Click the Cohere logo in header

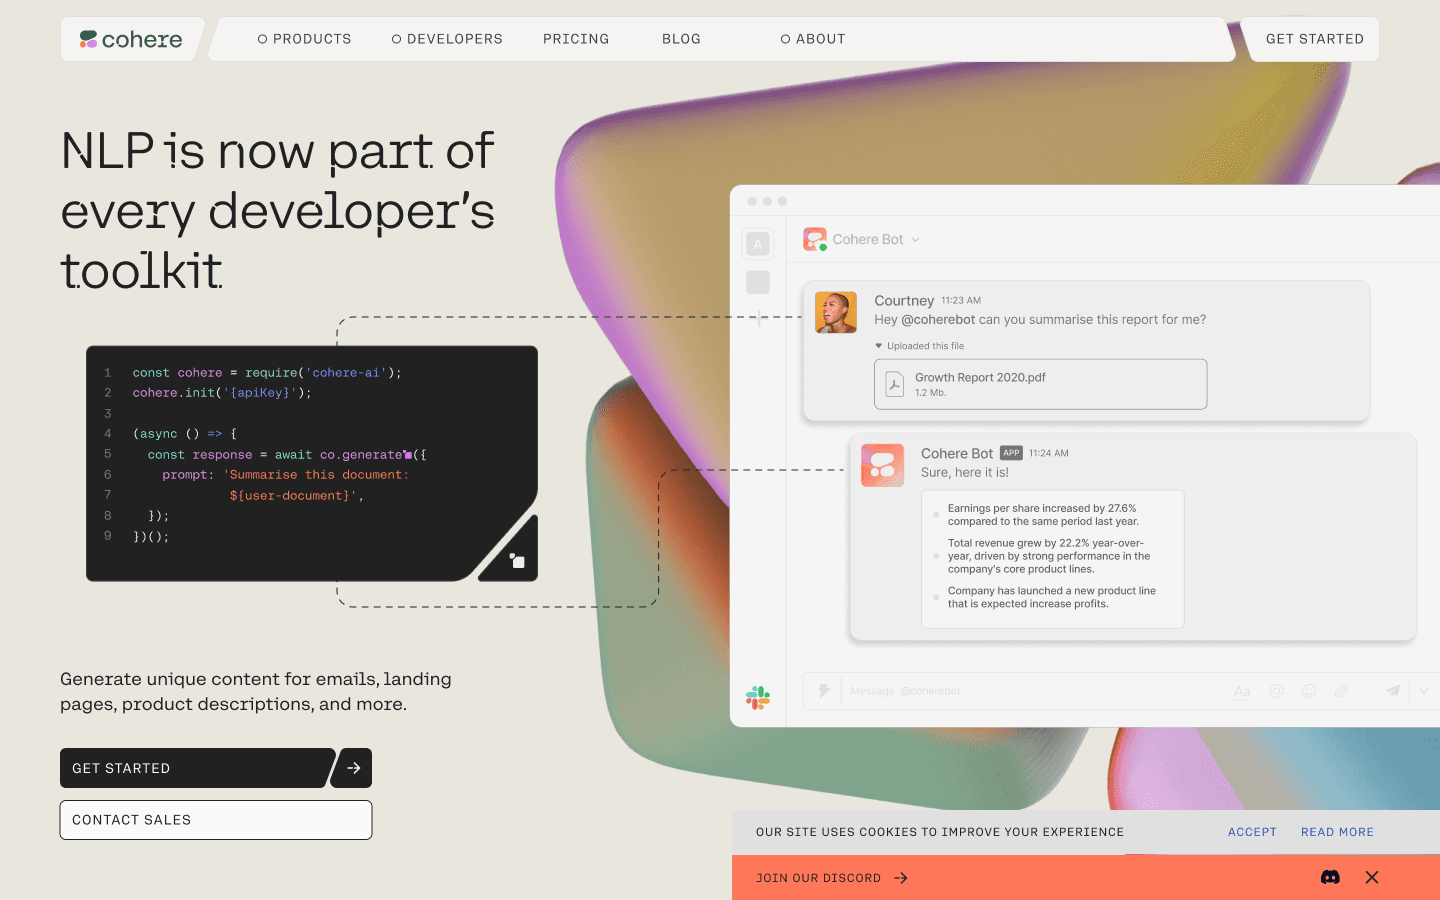point(131,39)
